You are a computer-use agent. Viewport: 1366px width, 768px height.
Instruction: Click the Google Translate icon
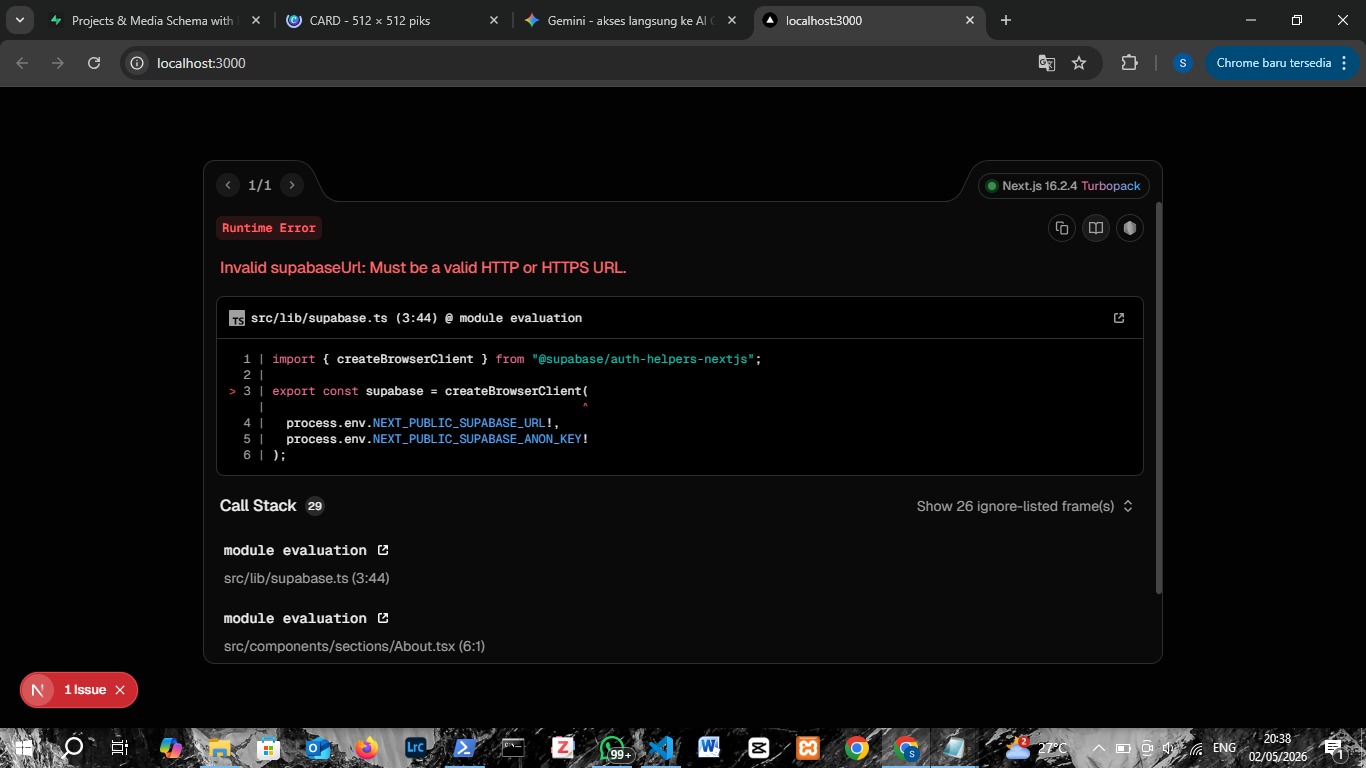[1046, 63]
